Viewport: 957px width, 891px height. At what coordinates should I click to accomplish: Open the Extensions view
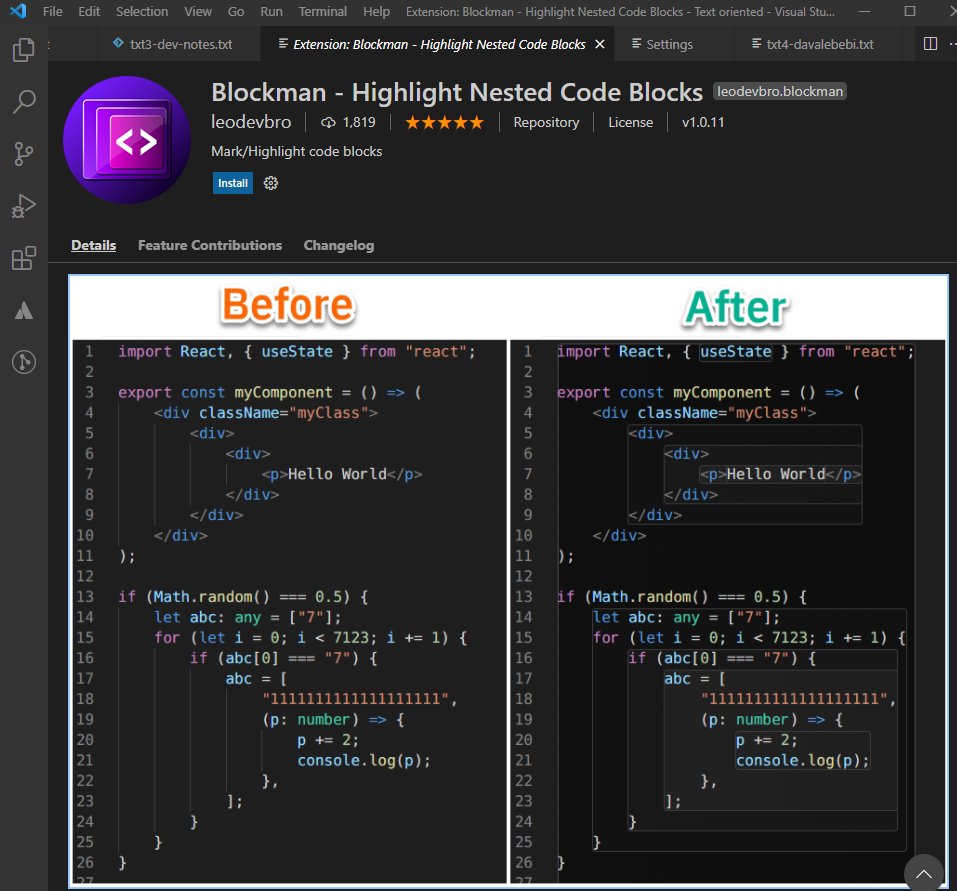tap(23, 258)
